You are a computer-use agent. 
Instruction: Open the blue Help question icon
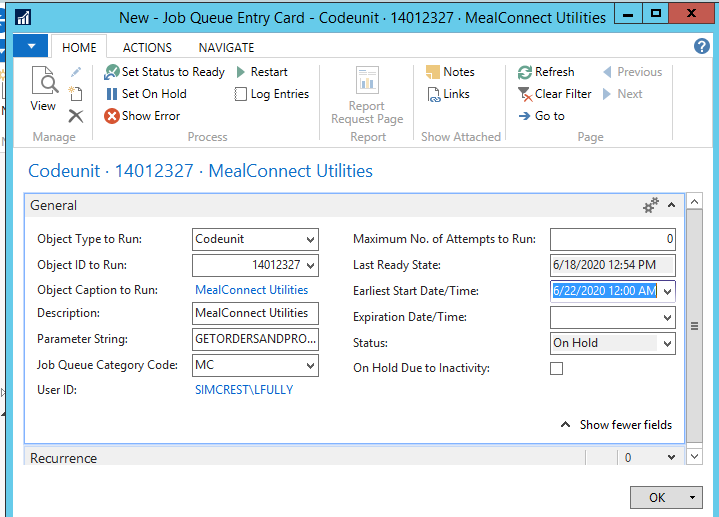702,47
